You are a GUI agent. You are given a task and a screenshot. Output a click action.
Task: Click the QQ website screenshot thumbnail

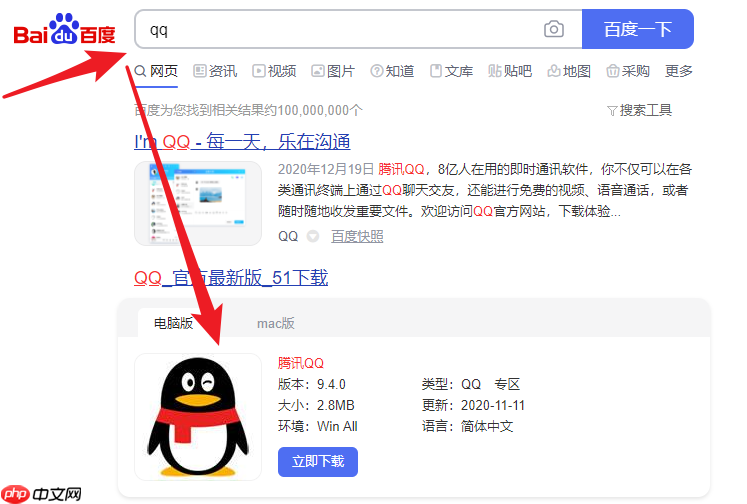coord(198,203)
